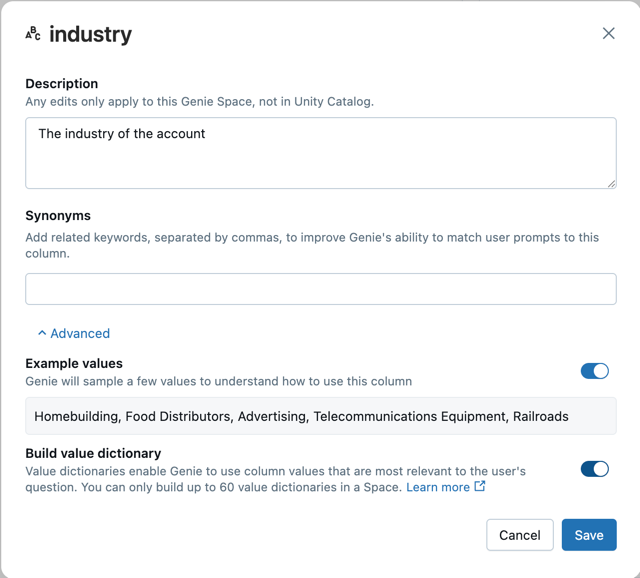This screenshot has width=640, height=578.
Task: Collapse the Advanced section
Action: (80, 334)
